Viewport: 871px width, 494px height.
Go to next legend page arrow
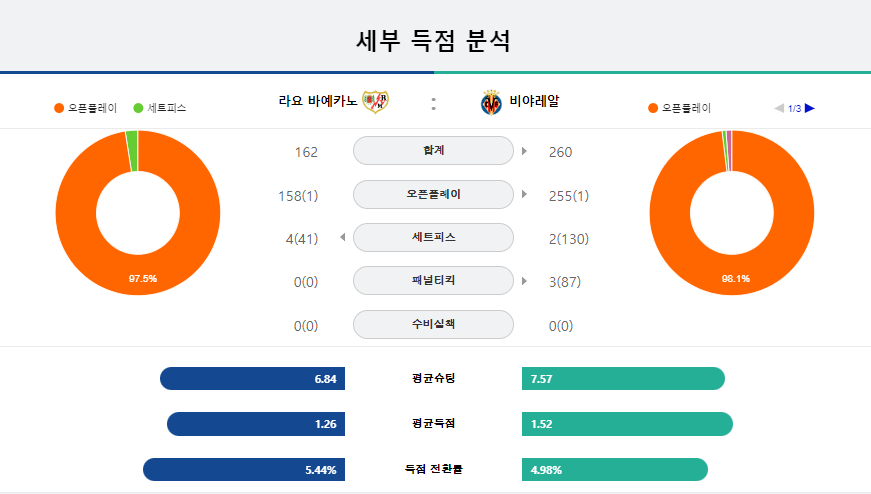click(810, 108)
